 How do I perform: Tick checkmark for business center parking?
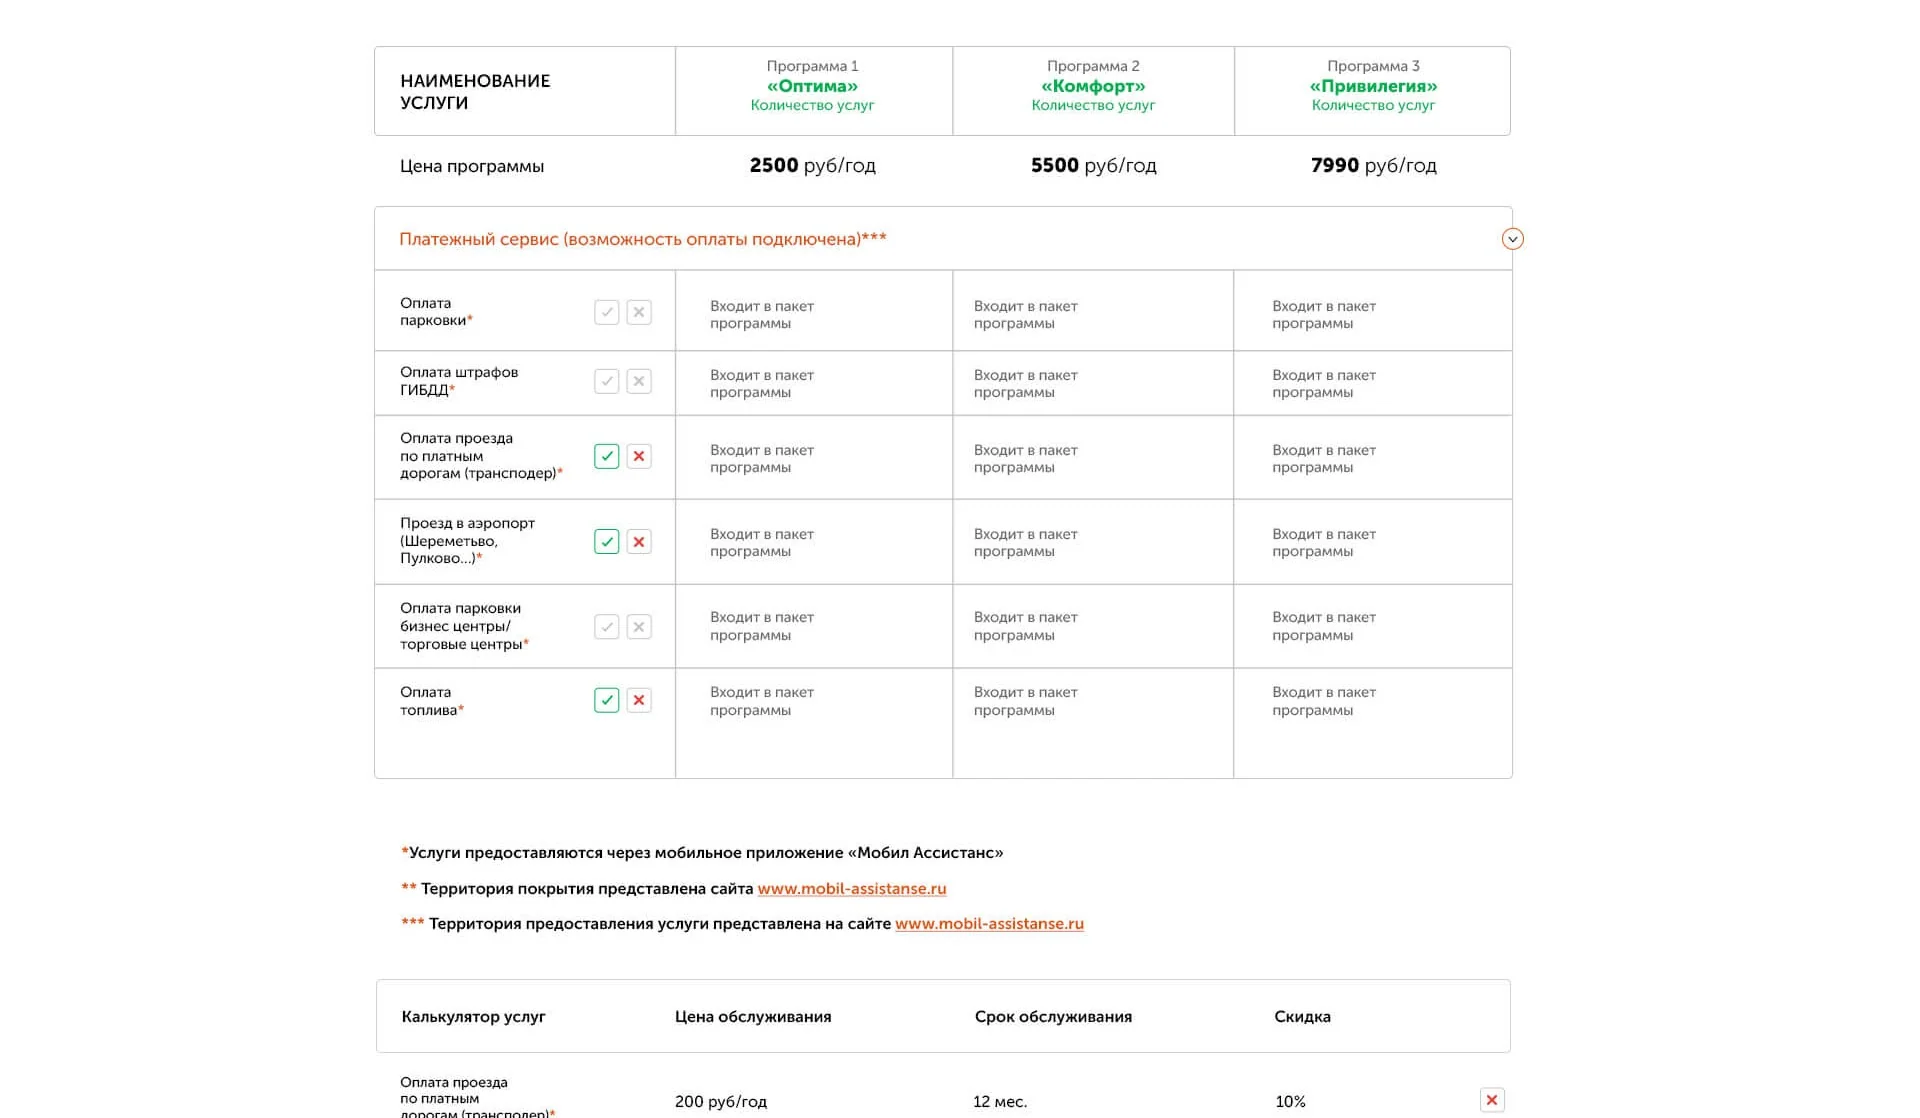(606, 627)
